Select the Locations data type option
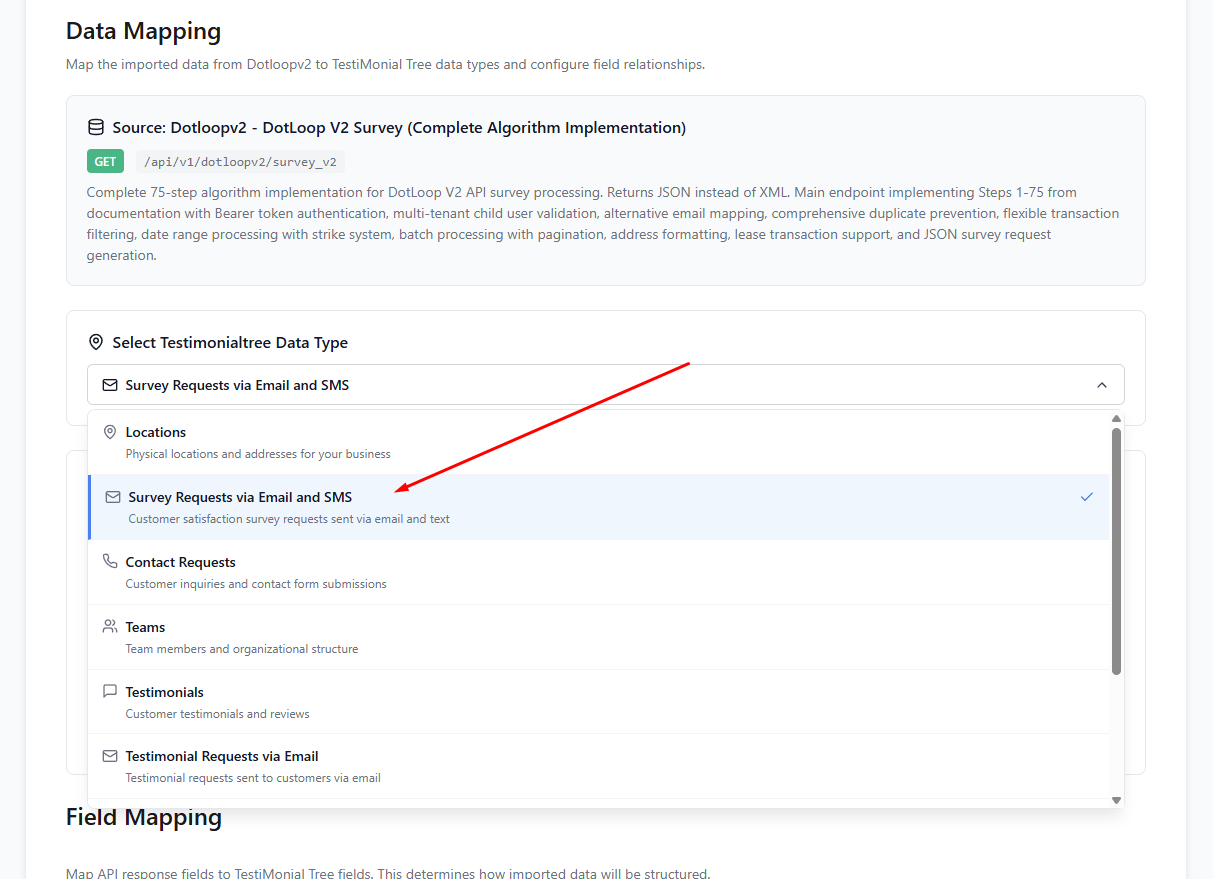1213x879 pixels. [x=598, y=442]
